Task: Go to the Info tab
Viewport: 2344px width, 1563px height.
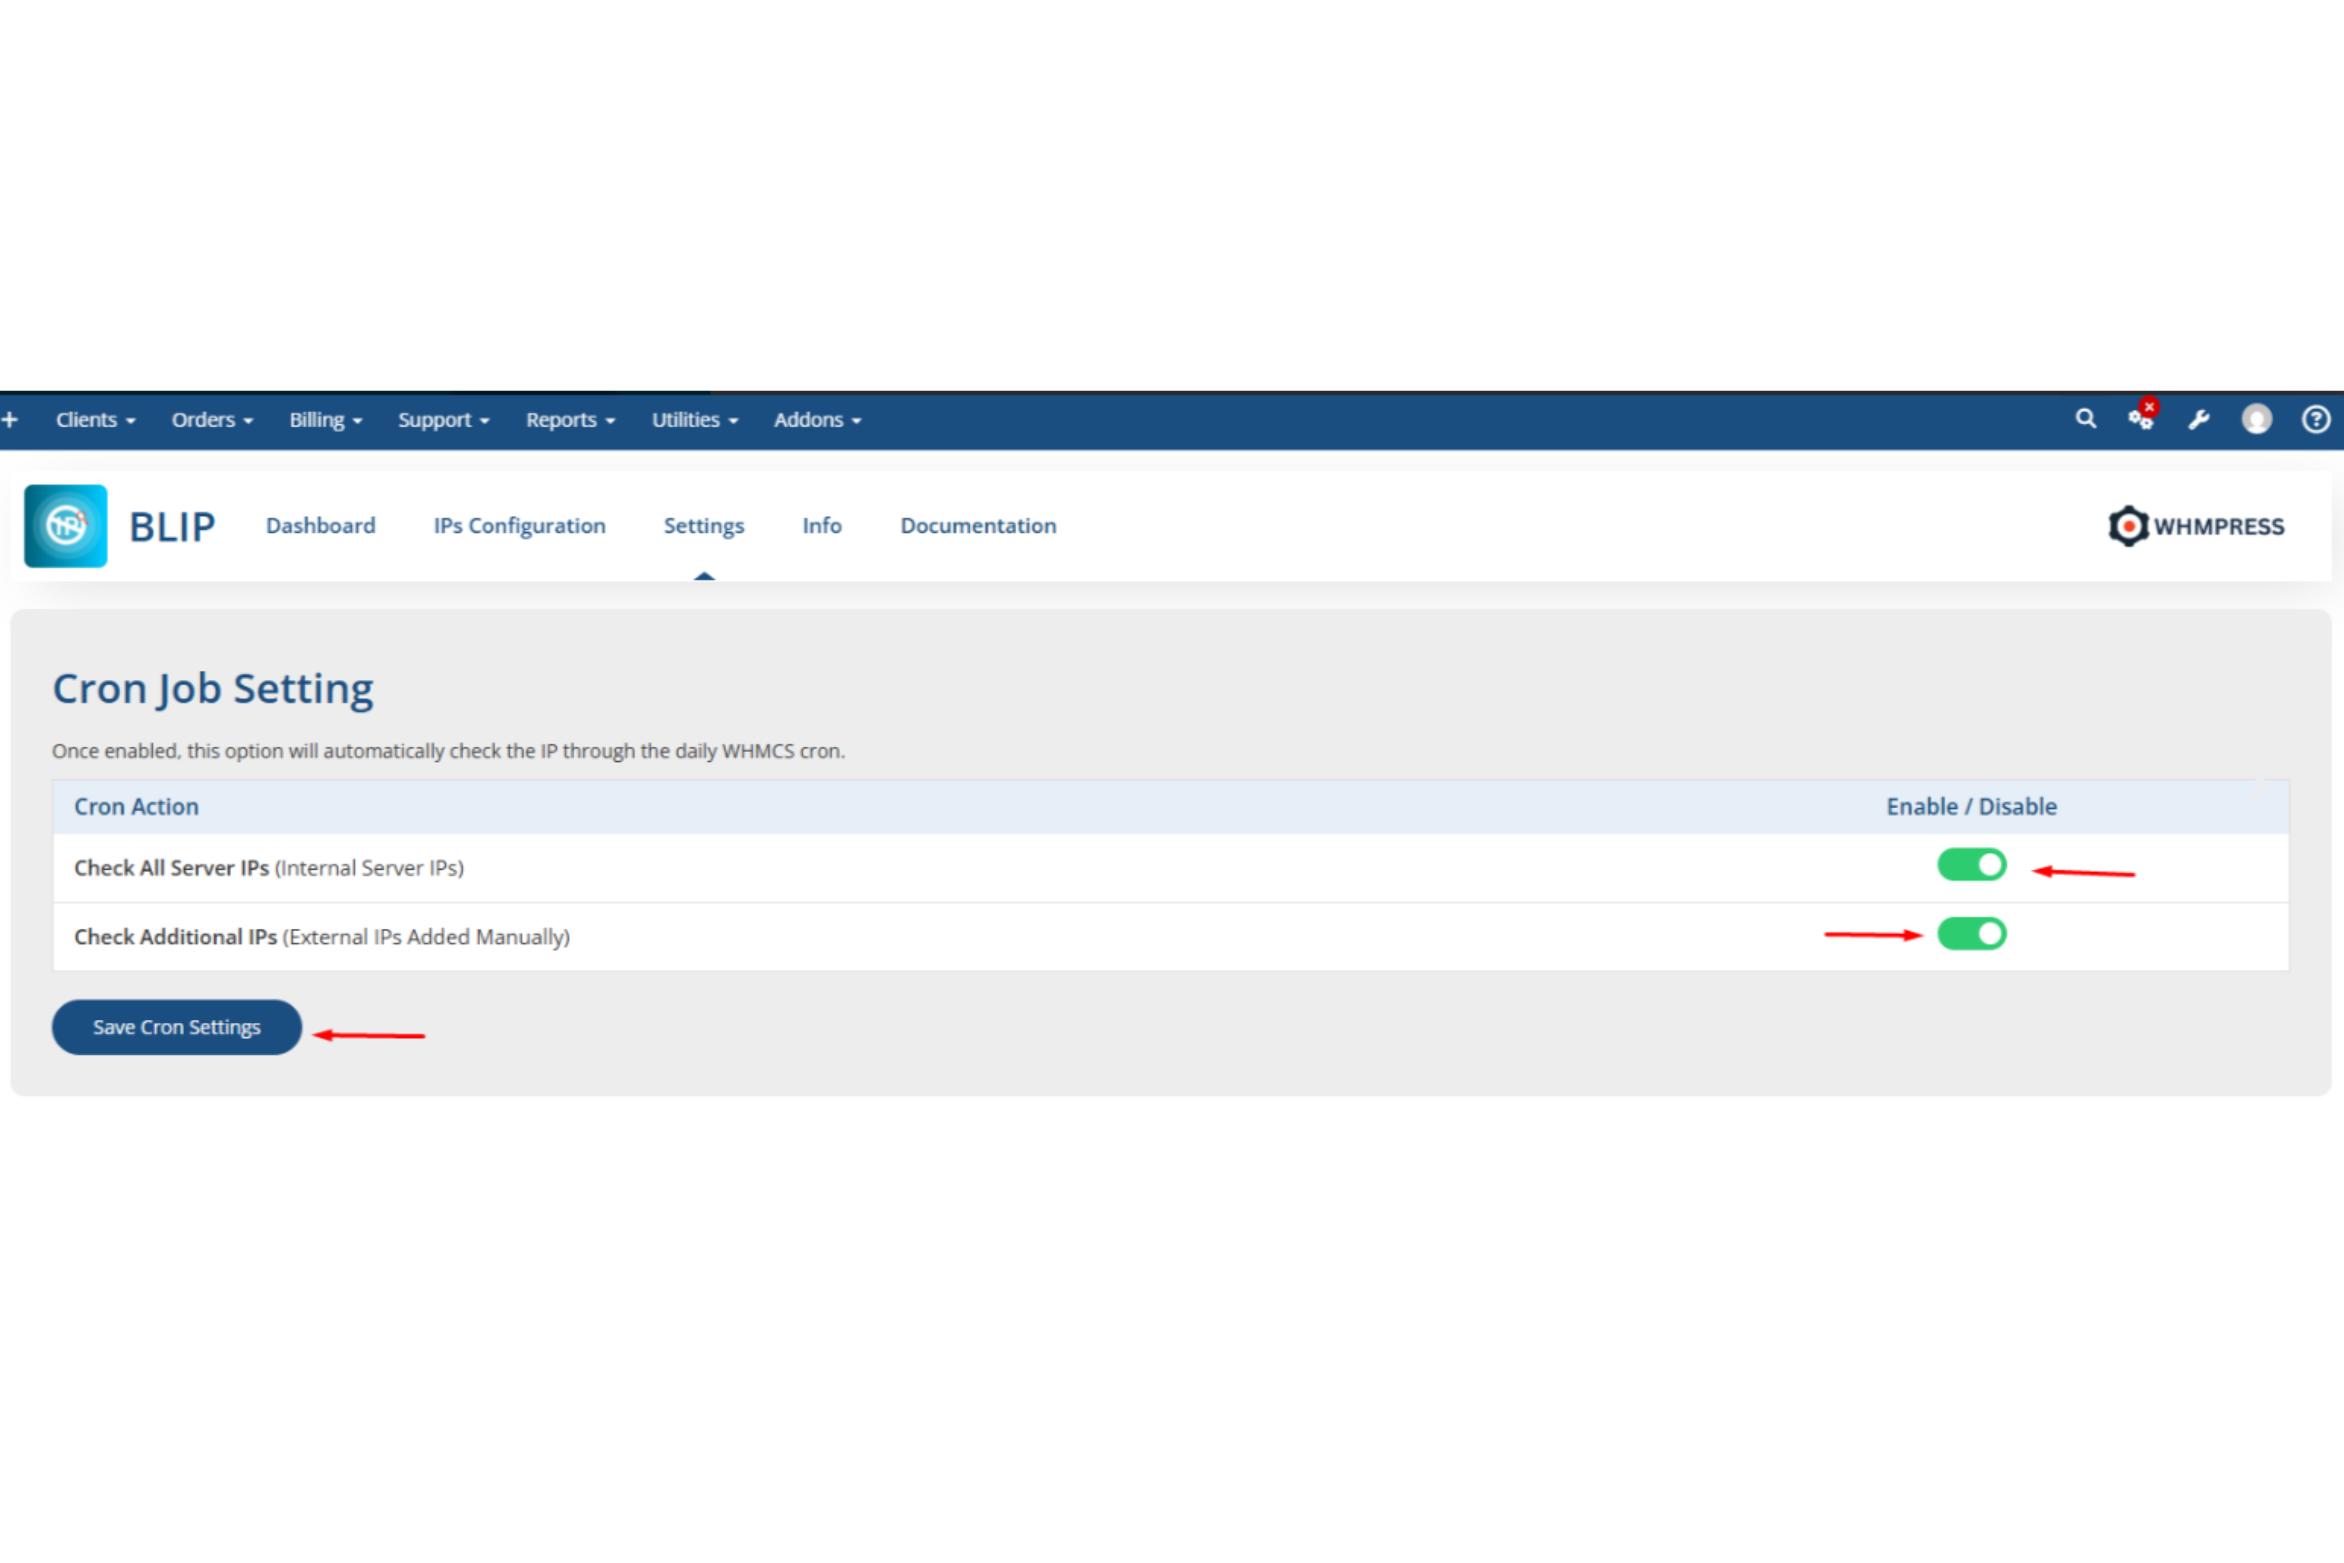Action: 822,526
